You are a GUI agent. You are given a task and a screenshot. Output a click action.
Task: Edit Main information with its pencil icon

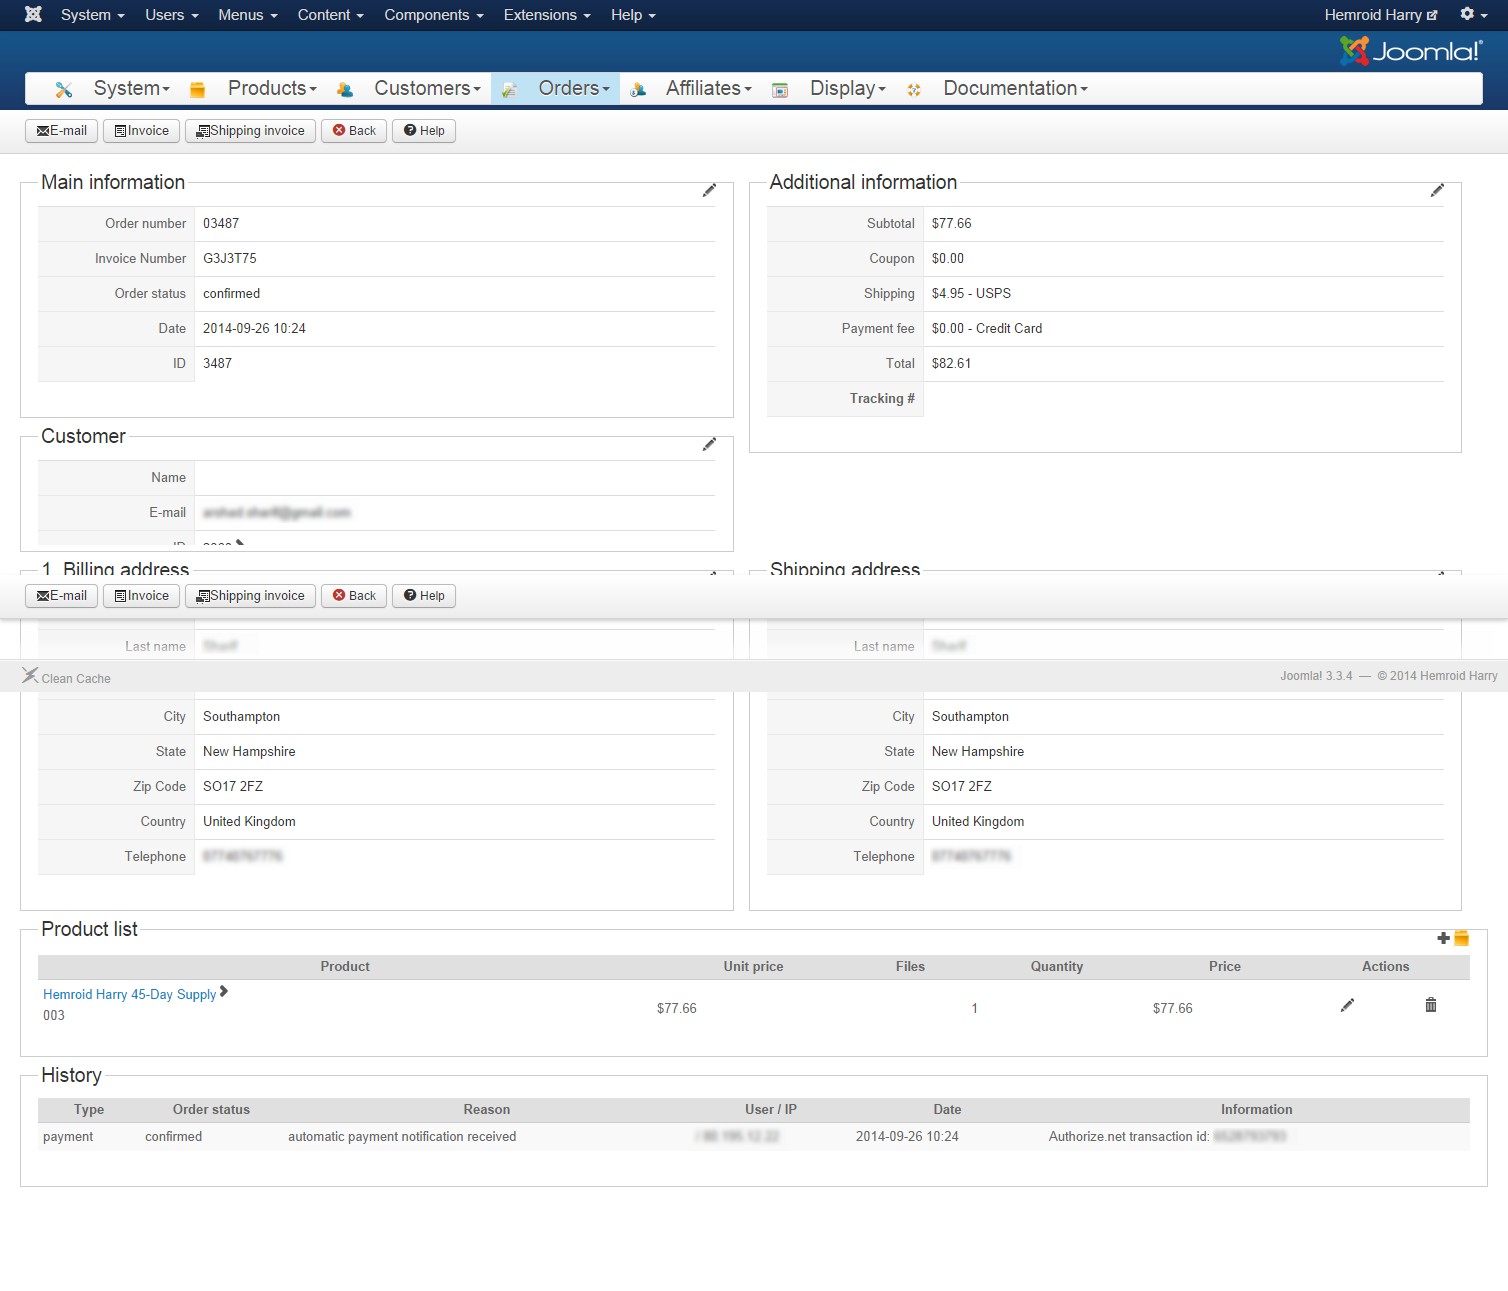click(x=709, y=190)
